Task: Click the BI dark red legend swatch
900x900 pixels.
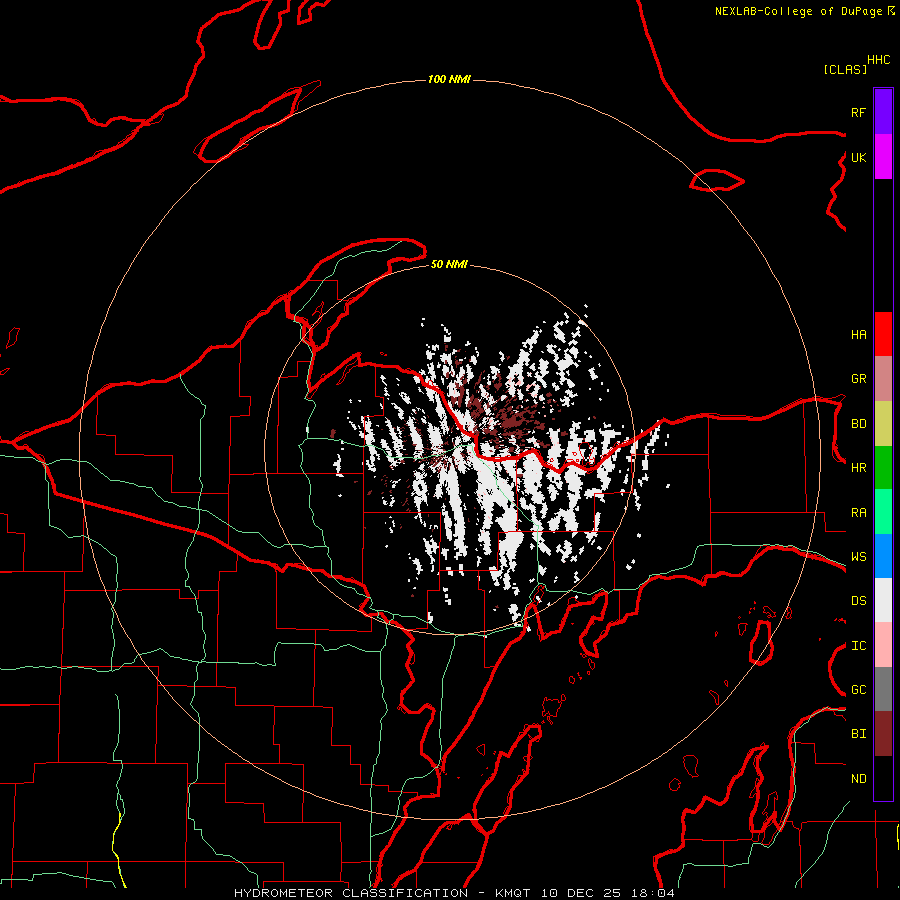Action: pyautogui.click(x=883, y=734)
